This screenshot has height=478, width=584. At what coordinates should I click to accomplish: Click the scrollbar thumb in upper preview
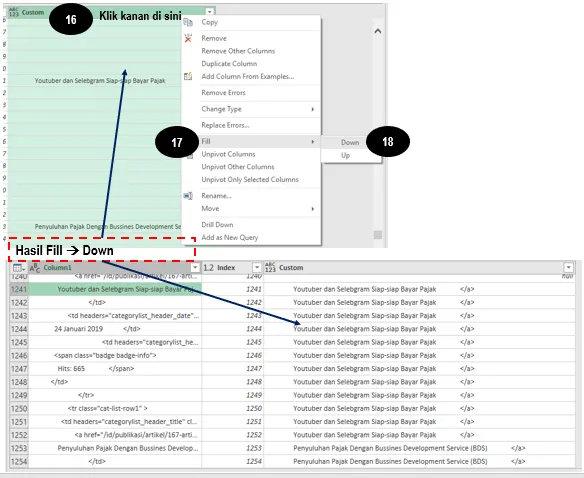378,235
